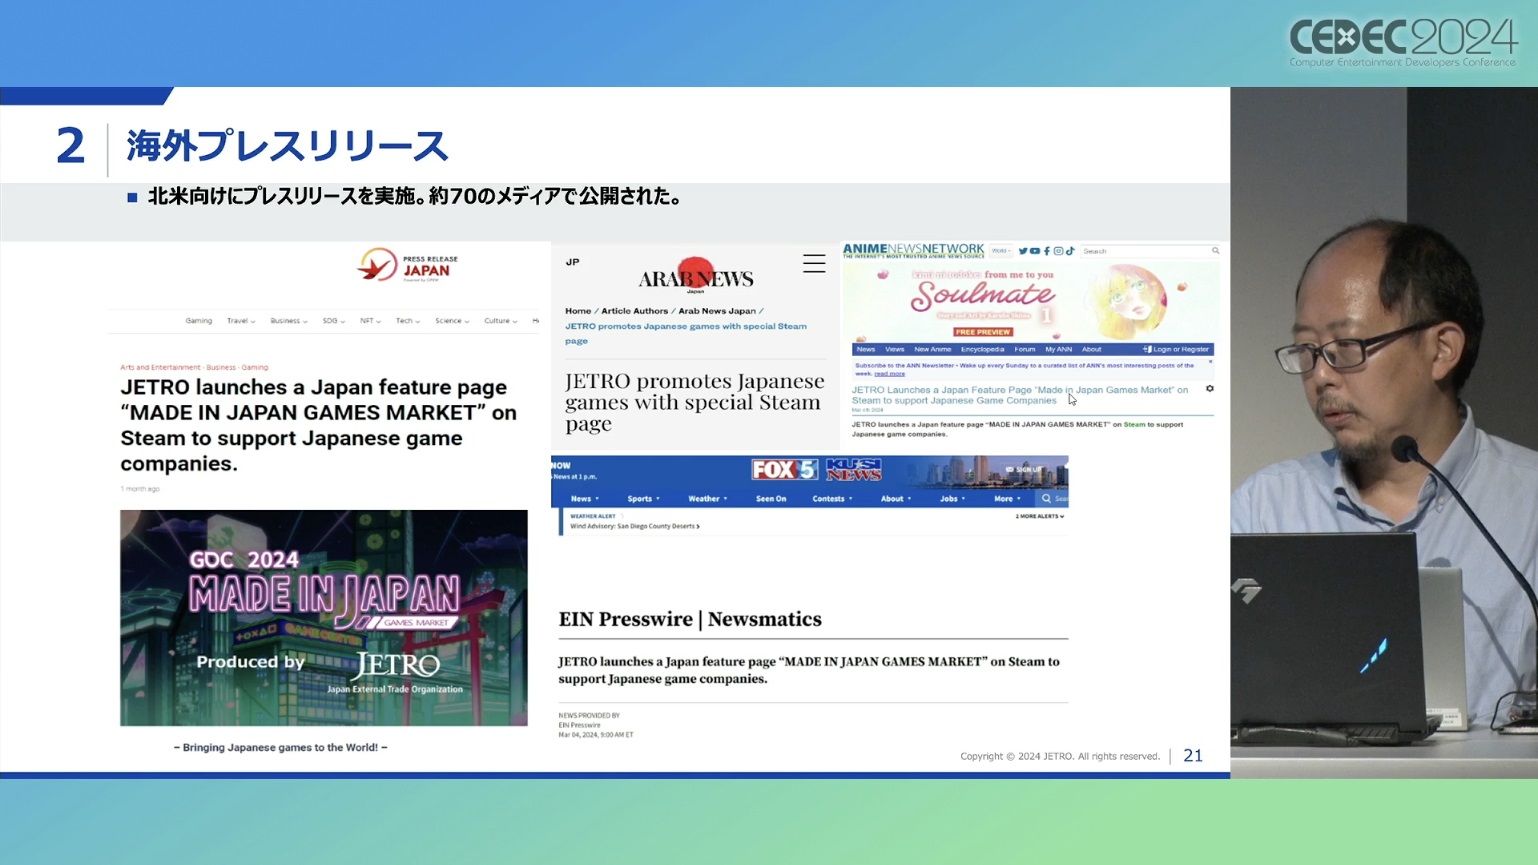The height and width of the screenshot is (865, 1538).
Task: Open About tab on Anime News Network
Action: 1092,349
